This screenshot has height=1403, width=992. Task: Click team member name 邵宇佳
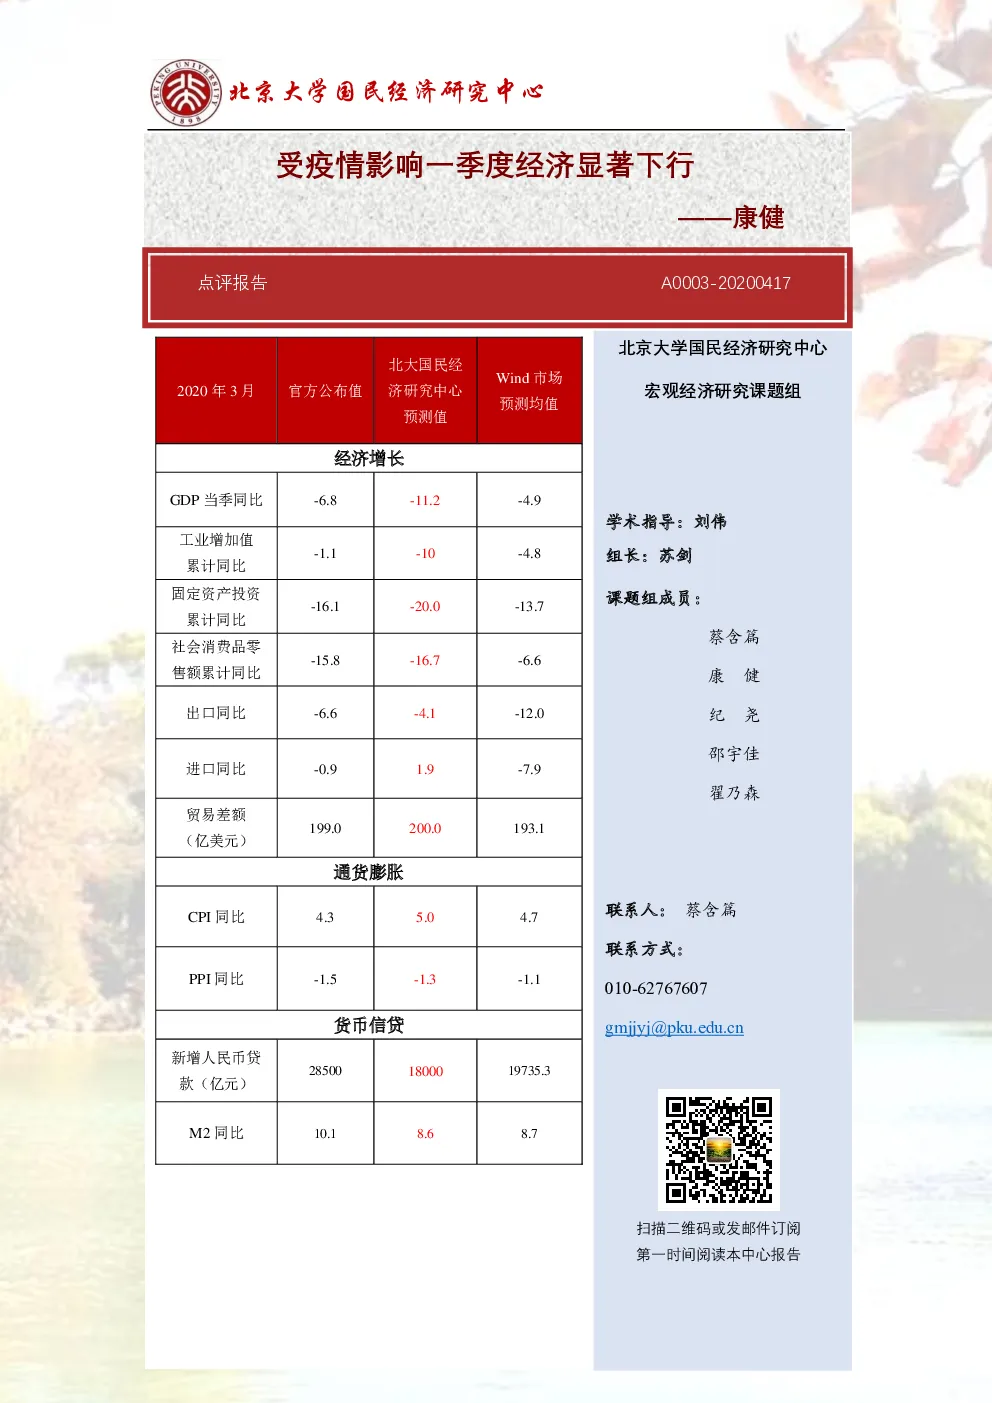click(x=734, y=753)
